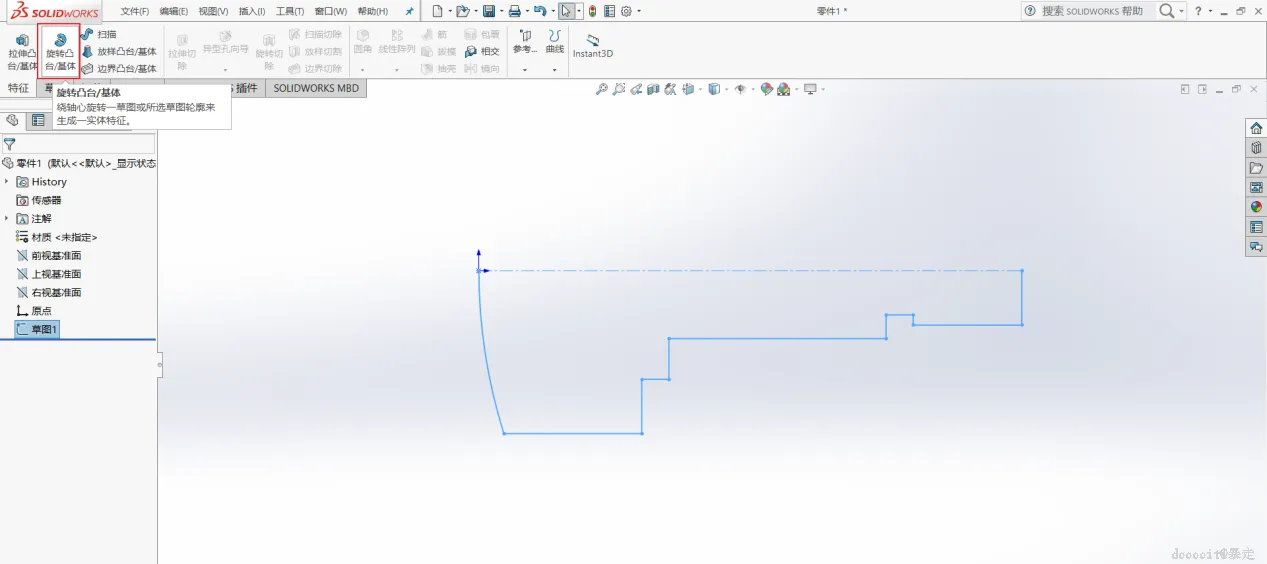Toggle the Section View icon
The image size is (1267, 564).
pos(653,89)
